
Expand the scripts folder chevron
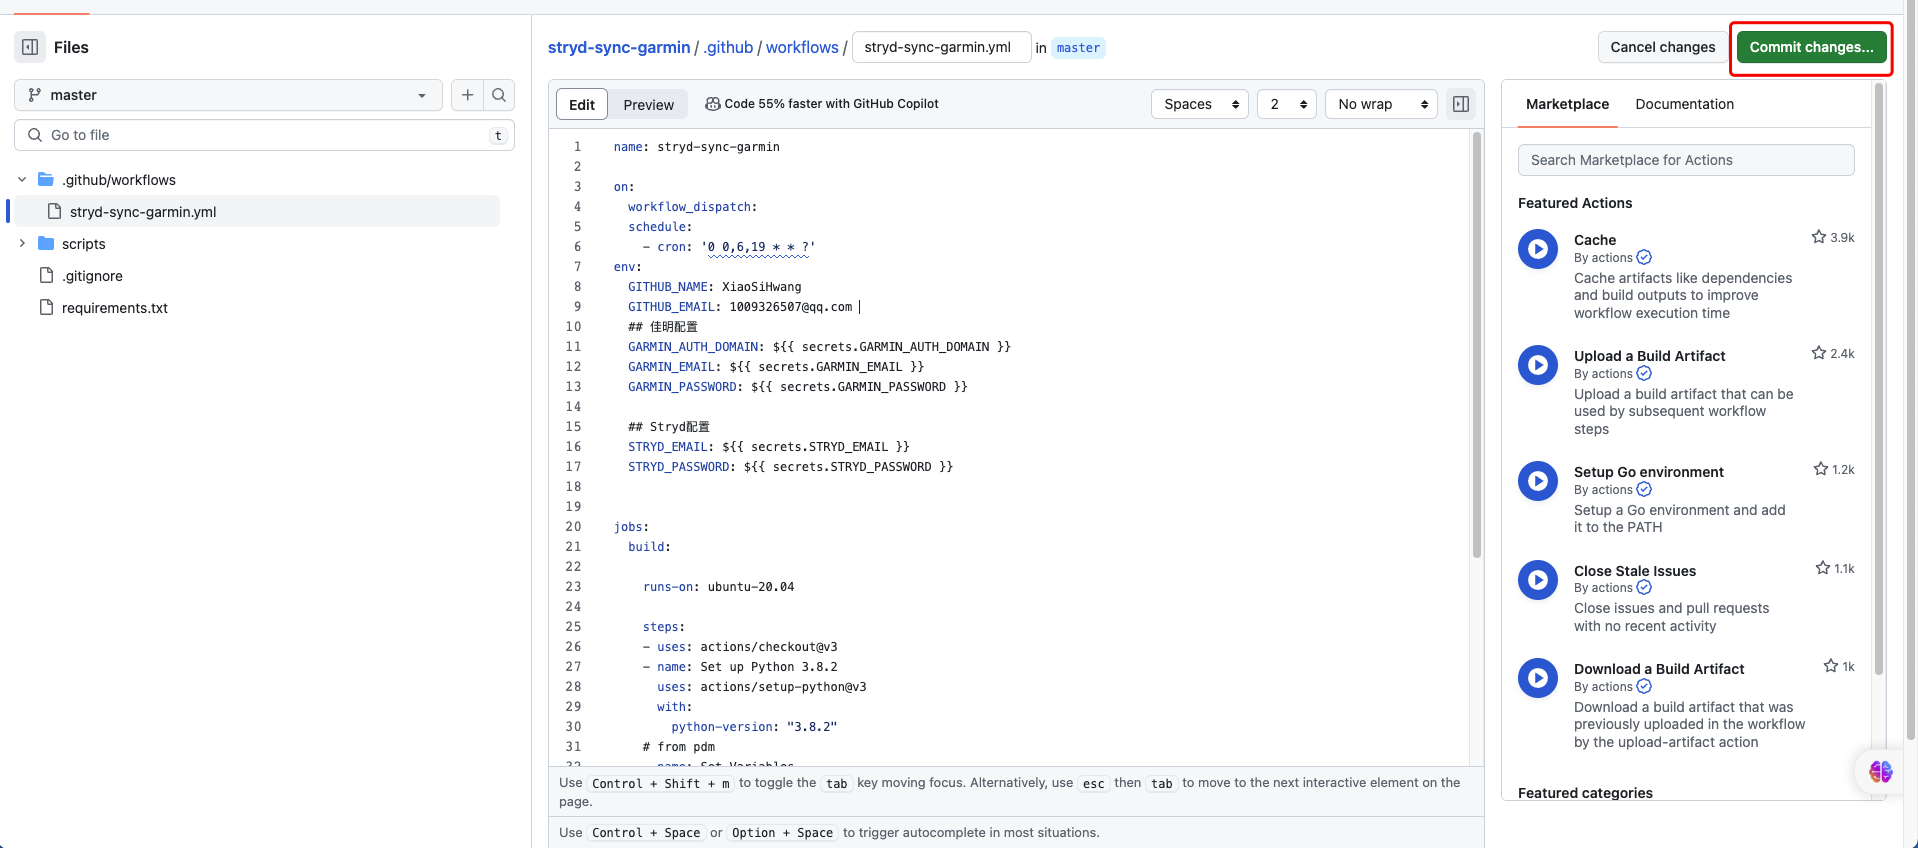point(22,244)
